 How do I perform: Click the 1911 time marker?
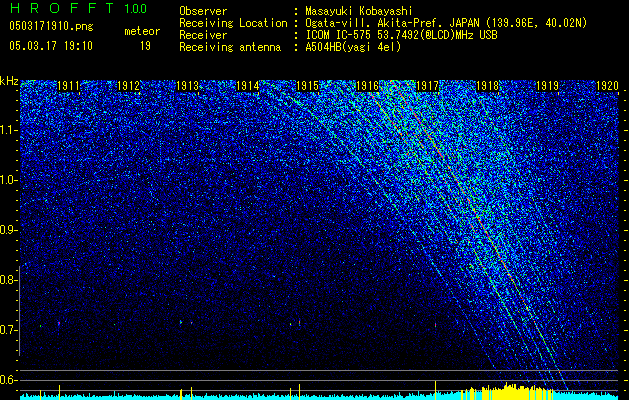[x=69, y=86]
